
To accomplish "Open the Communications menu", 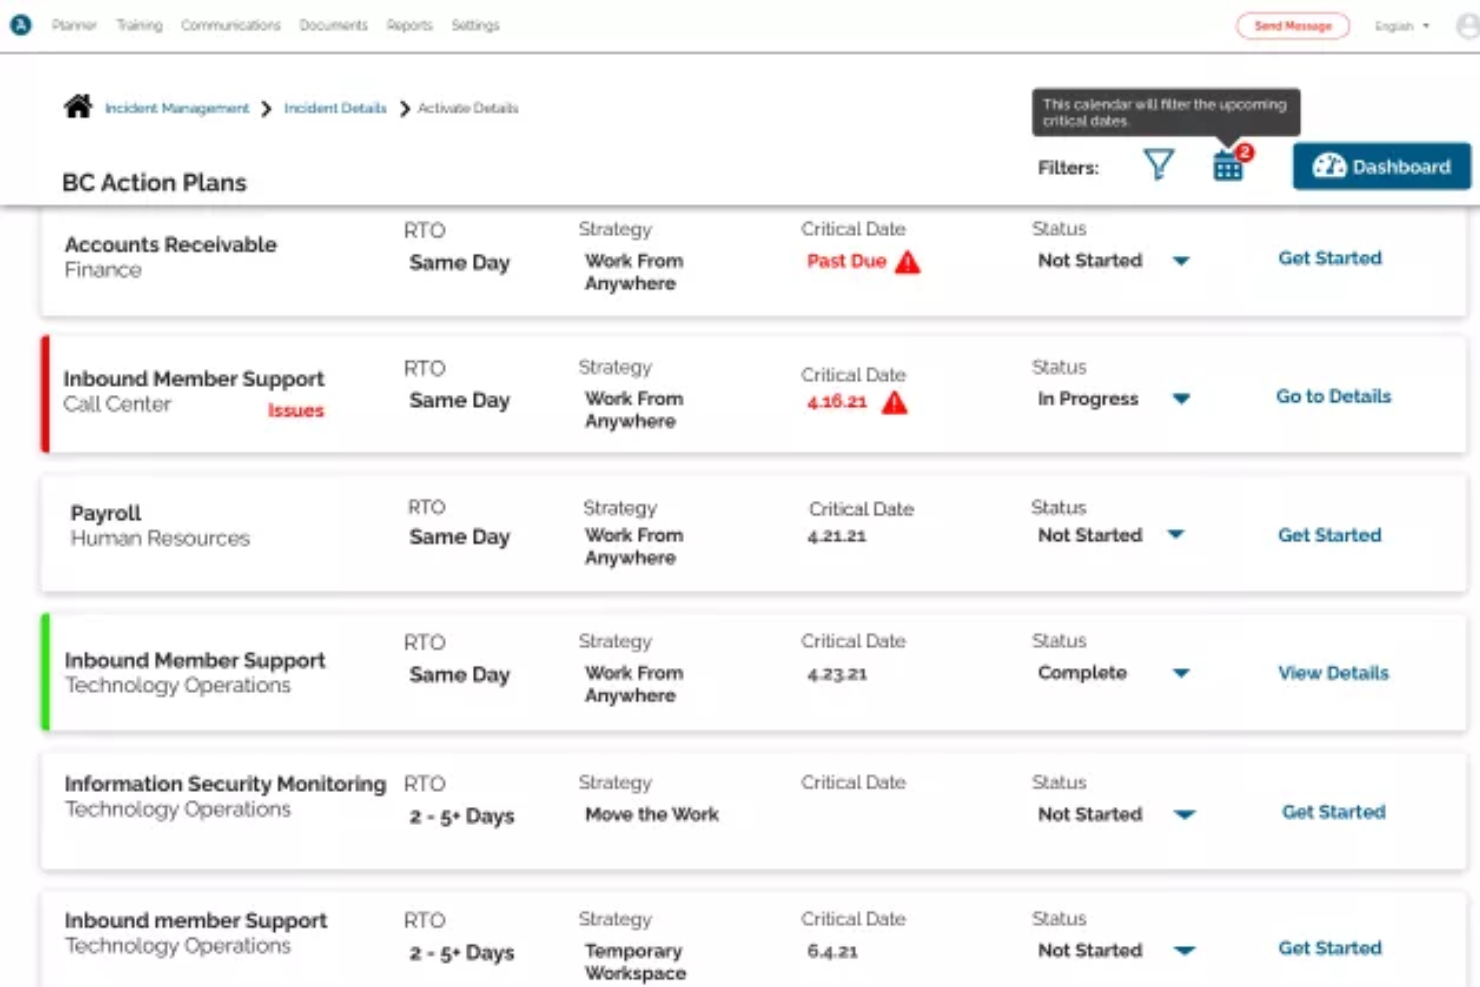I will (230, 25).
